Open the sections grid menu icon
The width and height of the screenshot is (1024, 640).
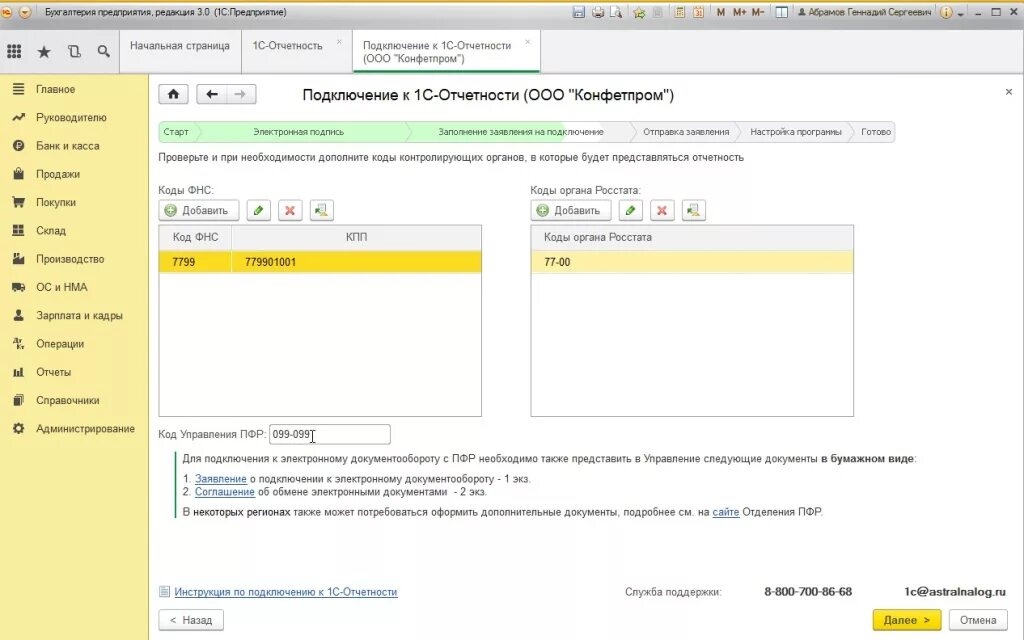click(x=14, y=51)
